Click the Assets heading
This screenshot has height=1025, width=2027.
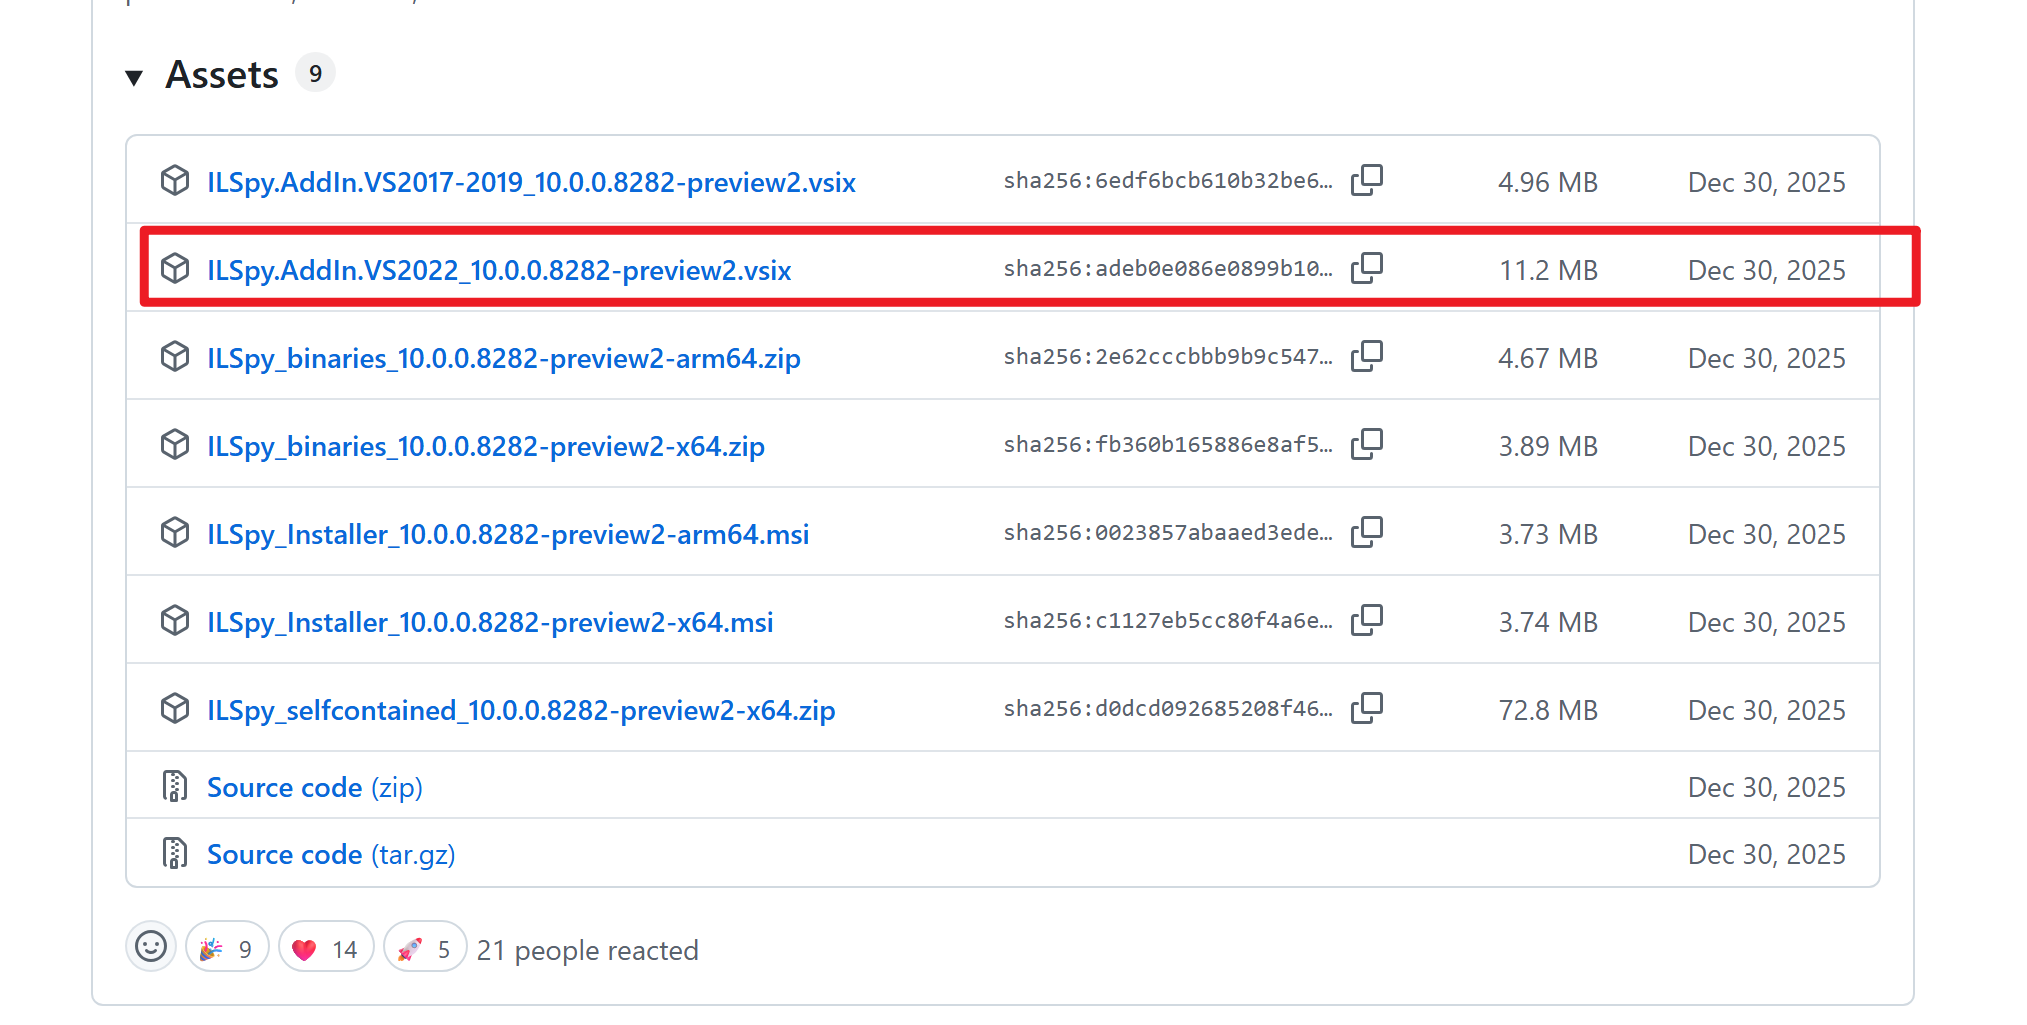click(x=222, y=75)
